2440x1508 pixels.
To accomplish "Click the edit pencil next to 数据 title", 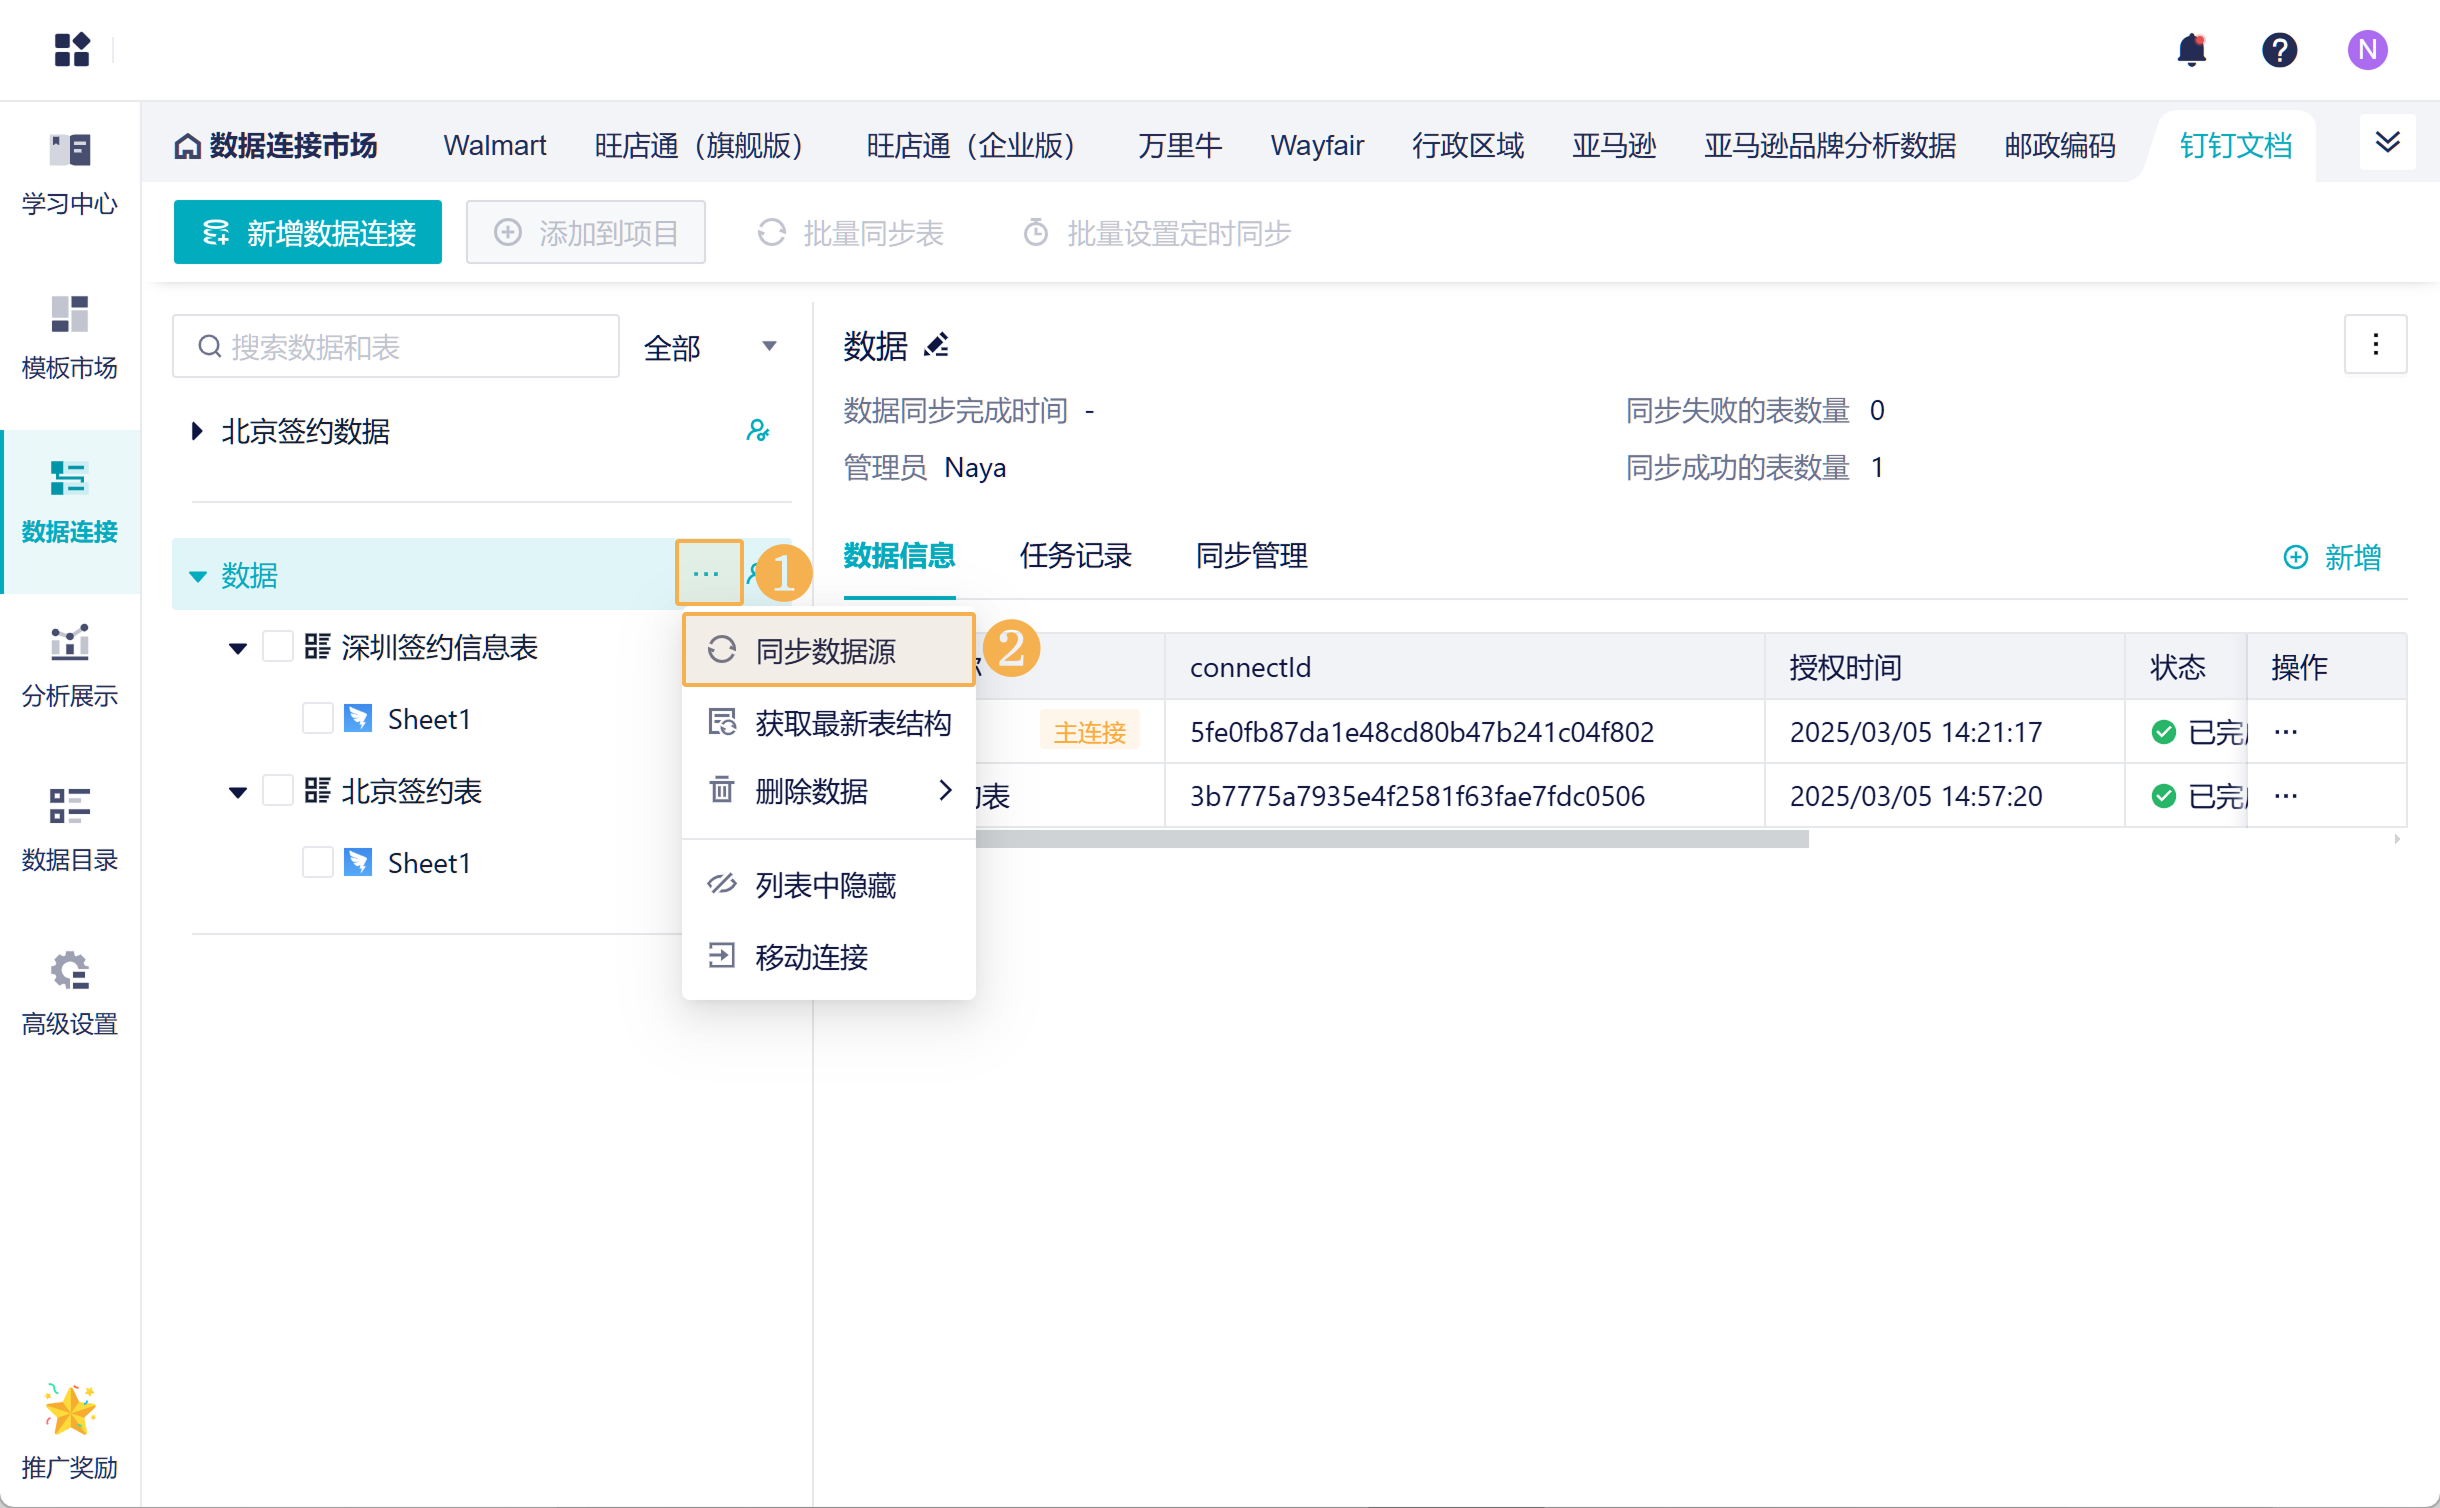I will (936, 346).
